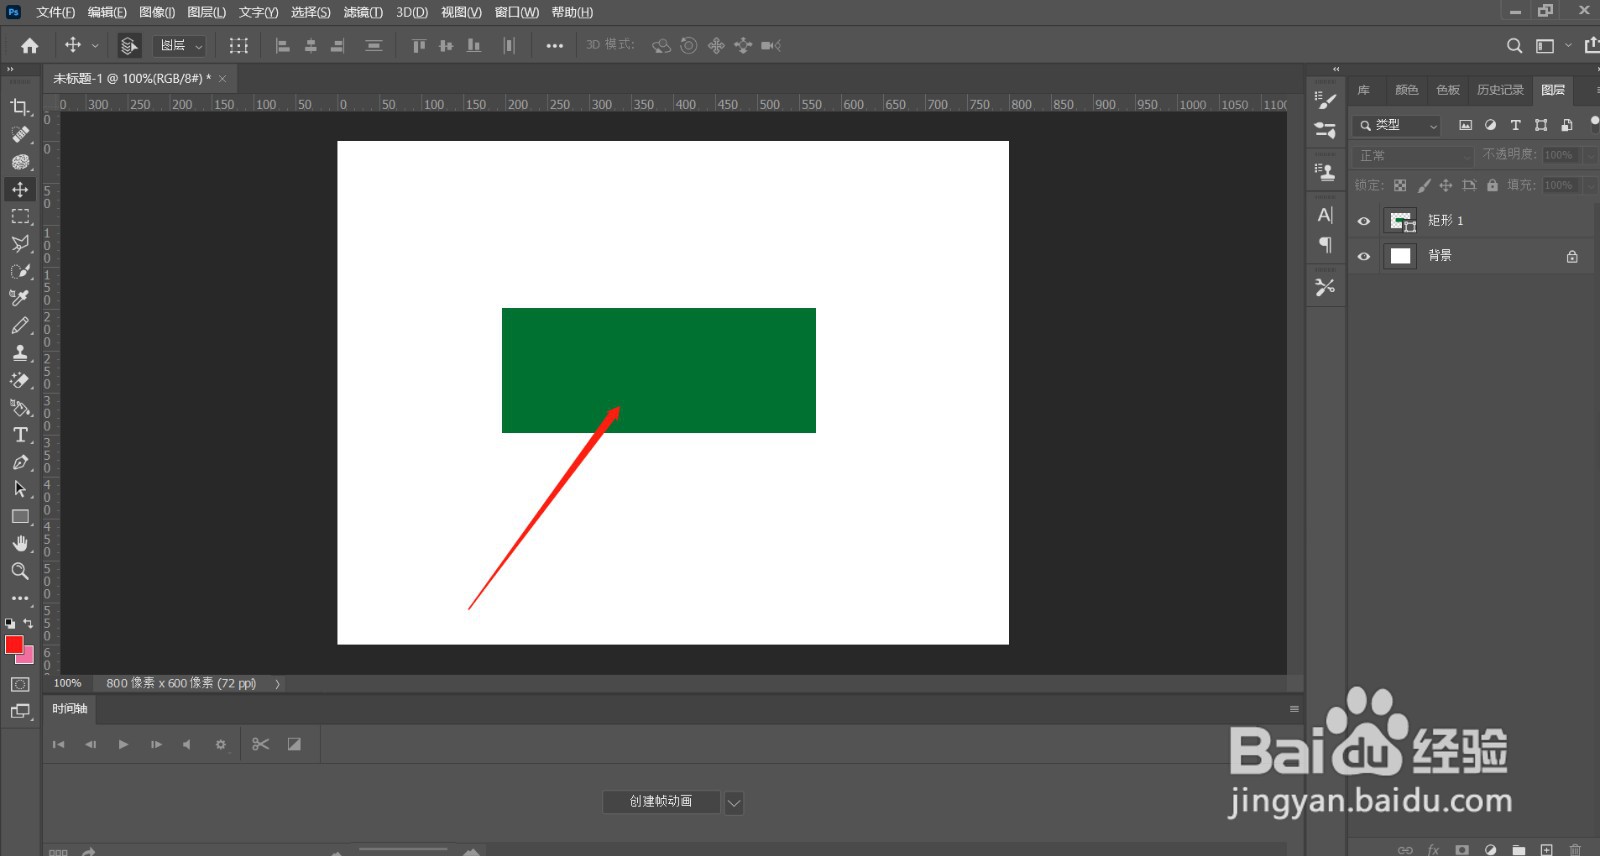Switch to the 历史记录 tab
Viewport: 1600px width, 856px height.
[x=1500, y=90]
